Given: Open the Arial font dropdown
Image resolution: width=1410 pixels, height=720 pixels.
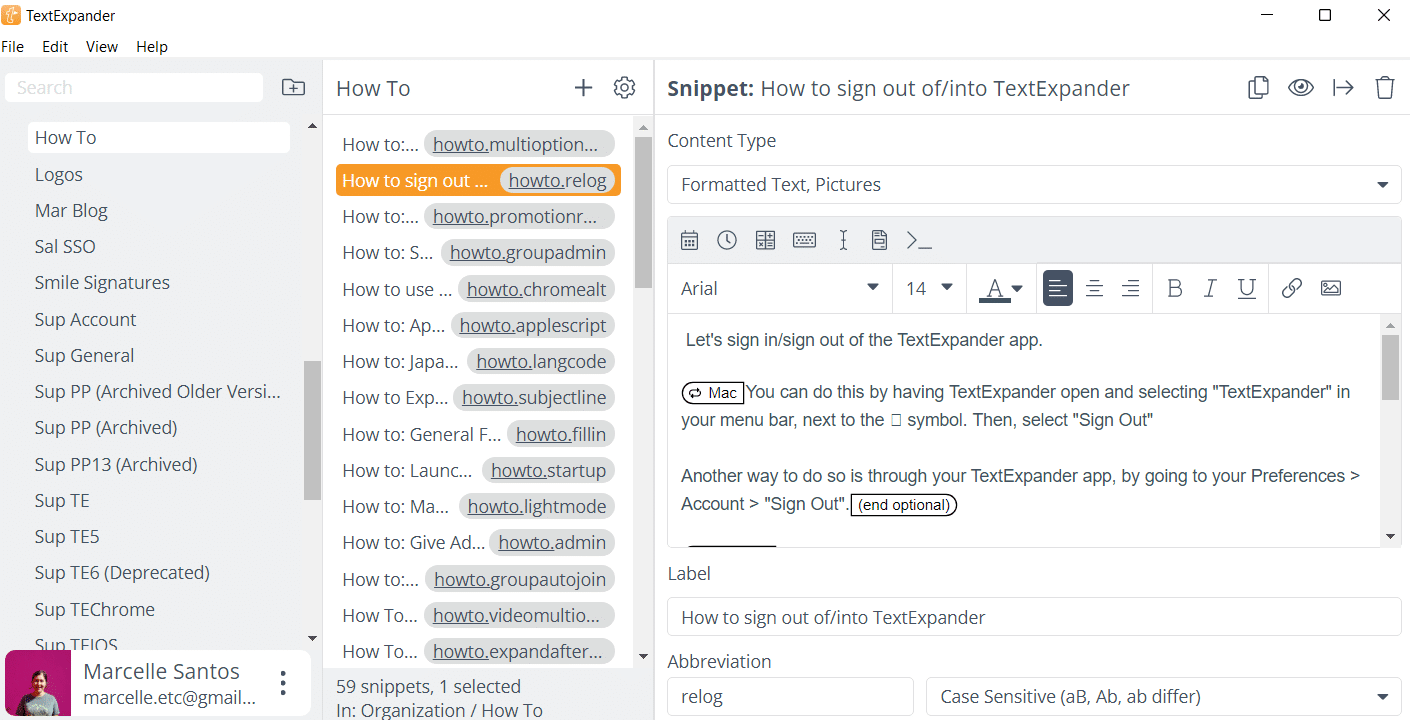Looking at the screenshot, I should pyautogui.click(x=780, y=288).
